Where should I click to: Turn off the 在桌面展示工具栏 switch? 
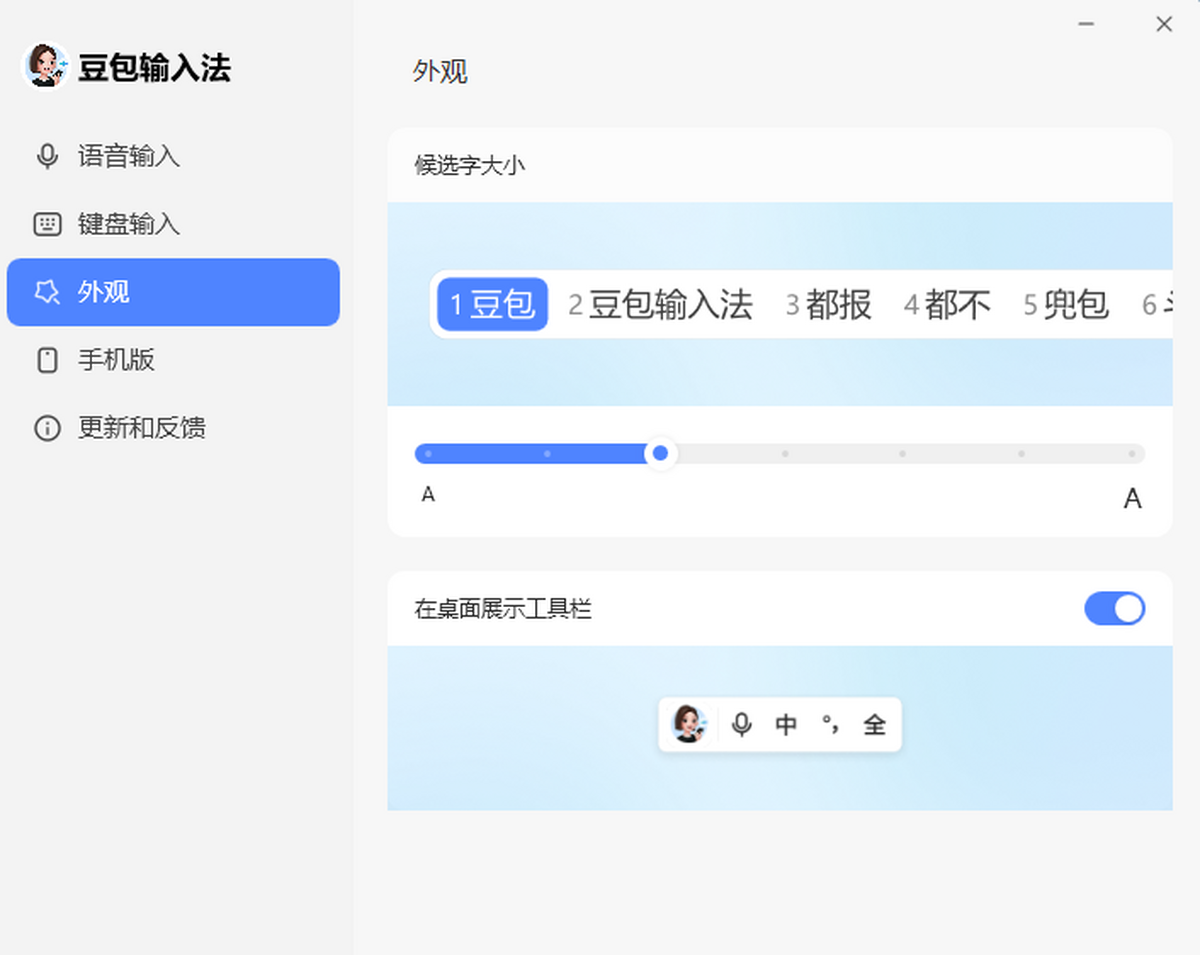click(1114, 608)
